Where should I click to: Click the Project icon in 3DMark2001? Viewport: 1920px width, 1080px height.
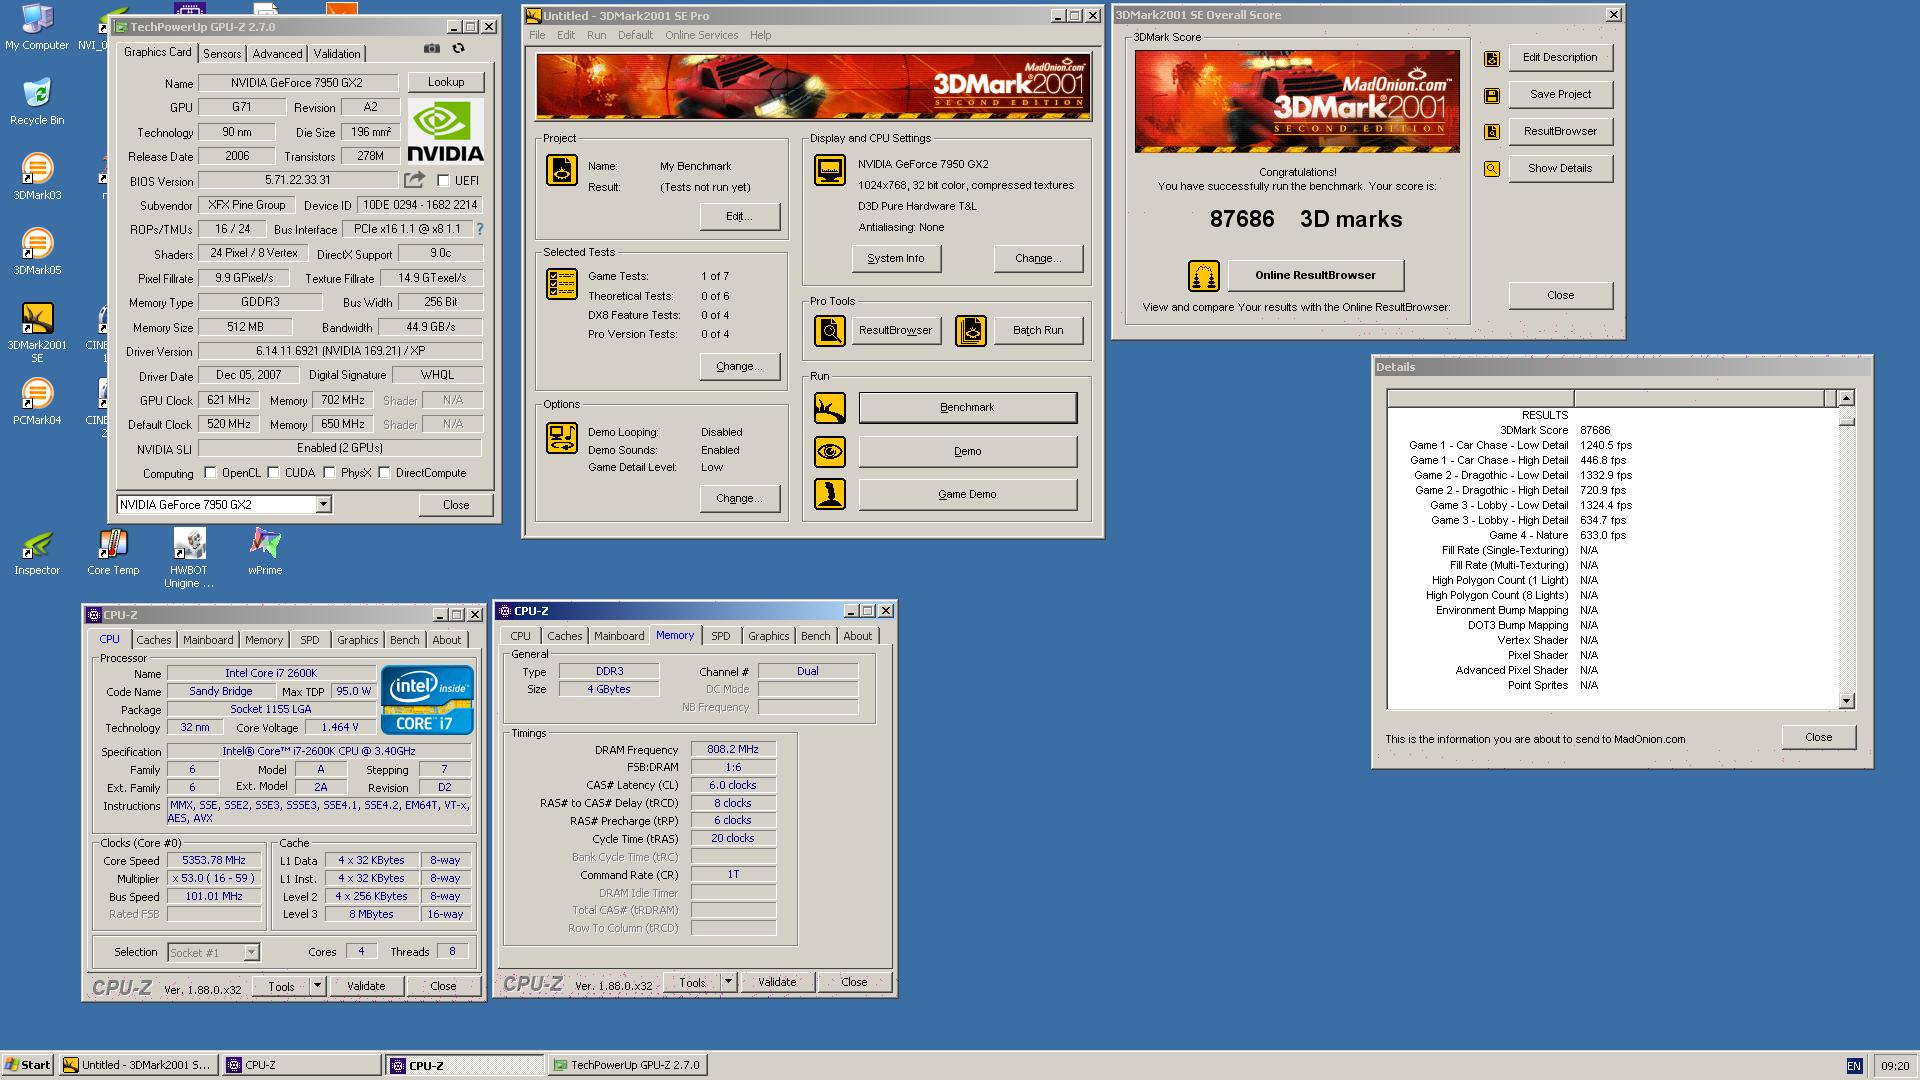(562, 170)
